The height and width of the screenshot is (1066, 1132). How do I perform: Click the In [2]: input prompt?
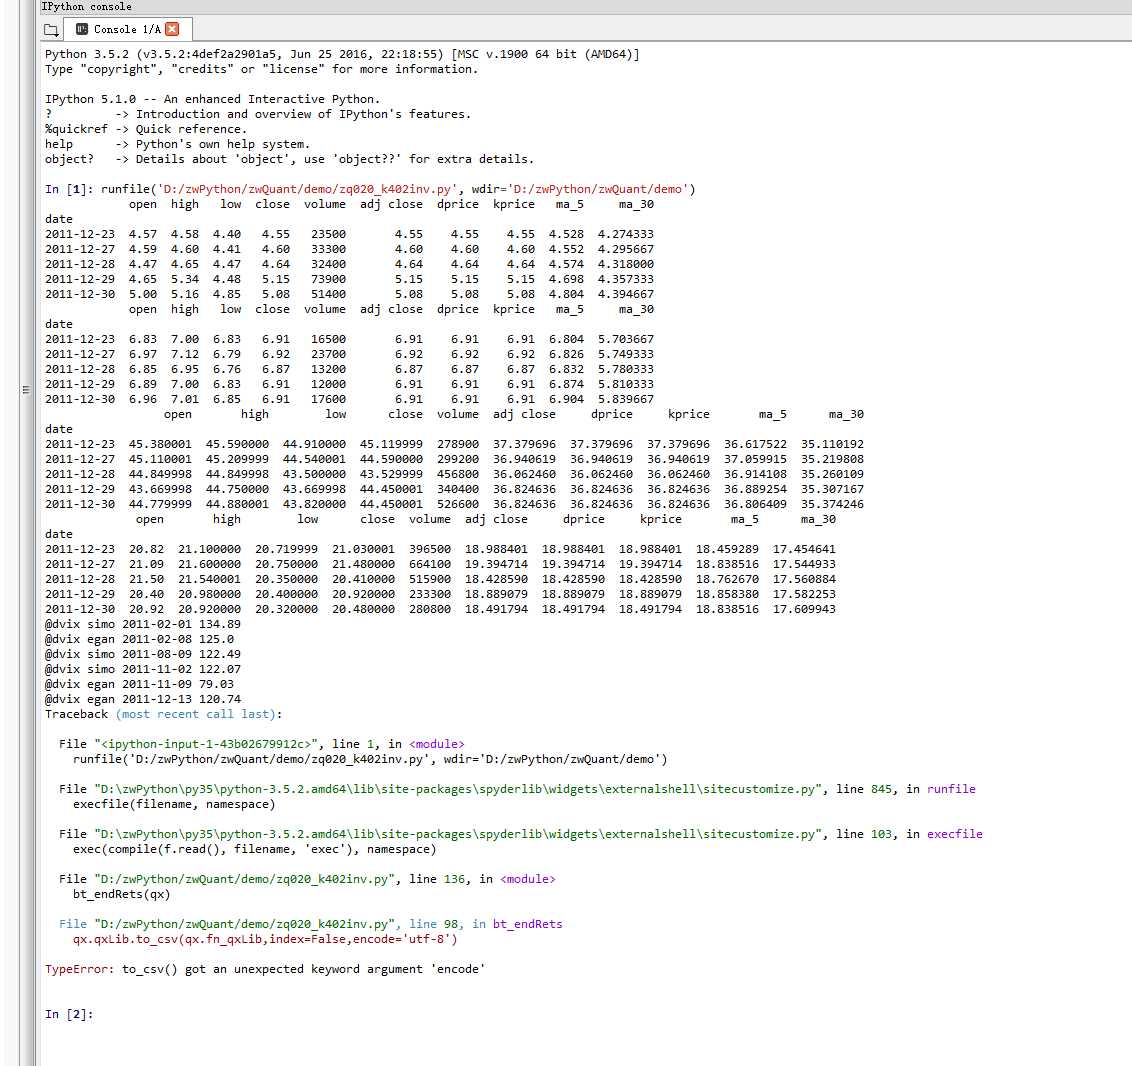coord(69,1014)
